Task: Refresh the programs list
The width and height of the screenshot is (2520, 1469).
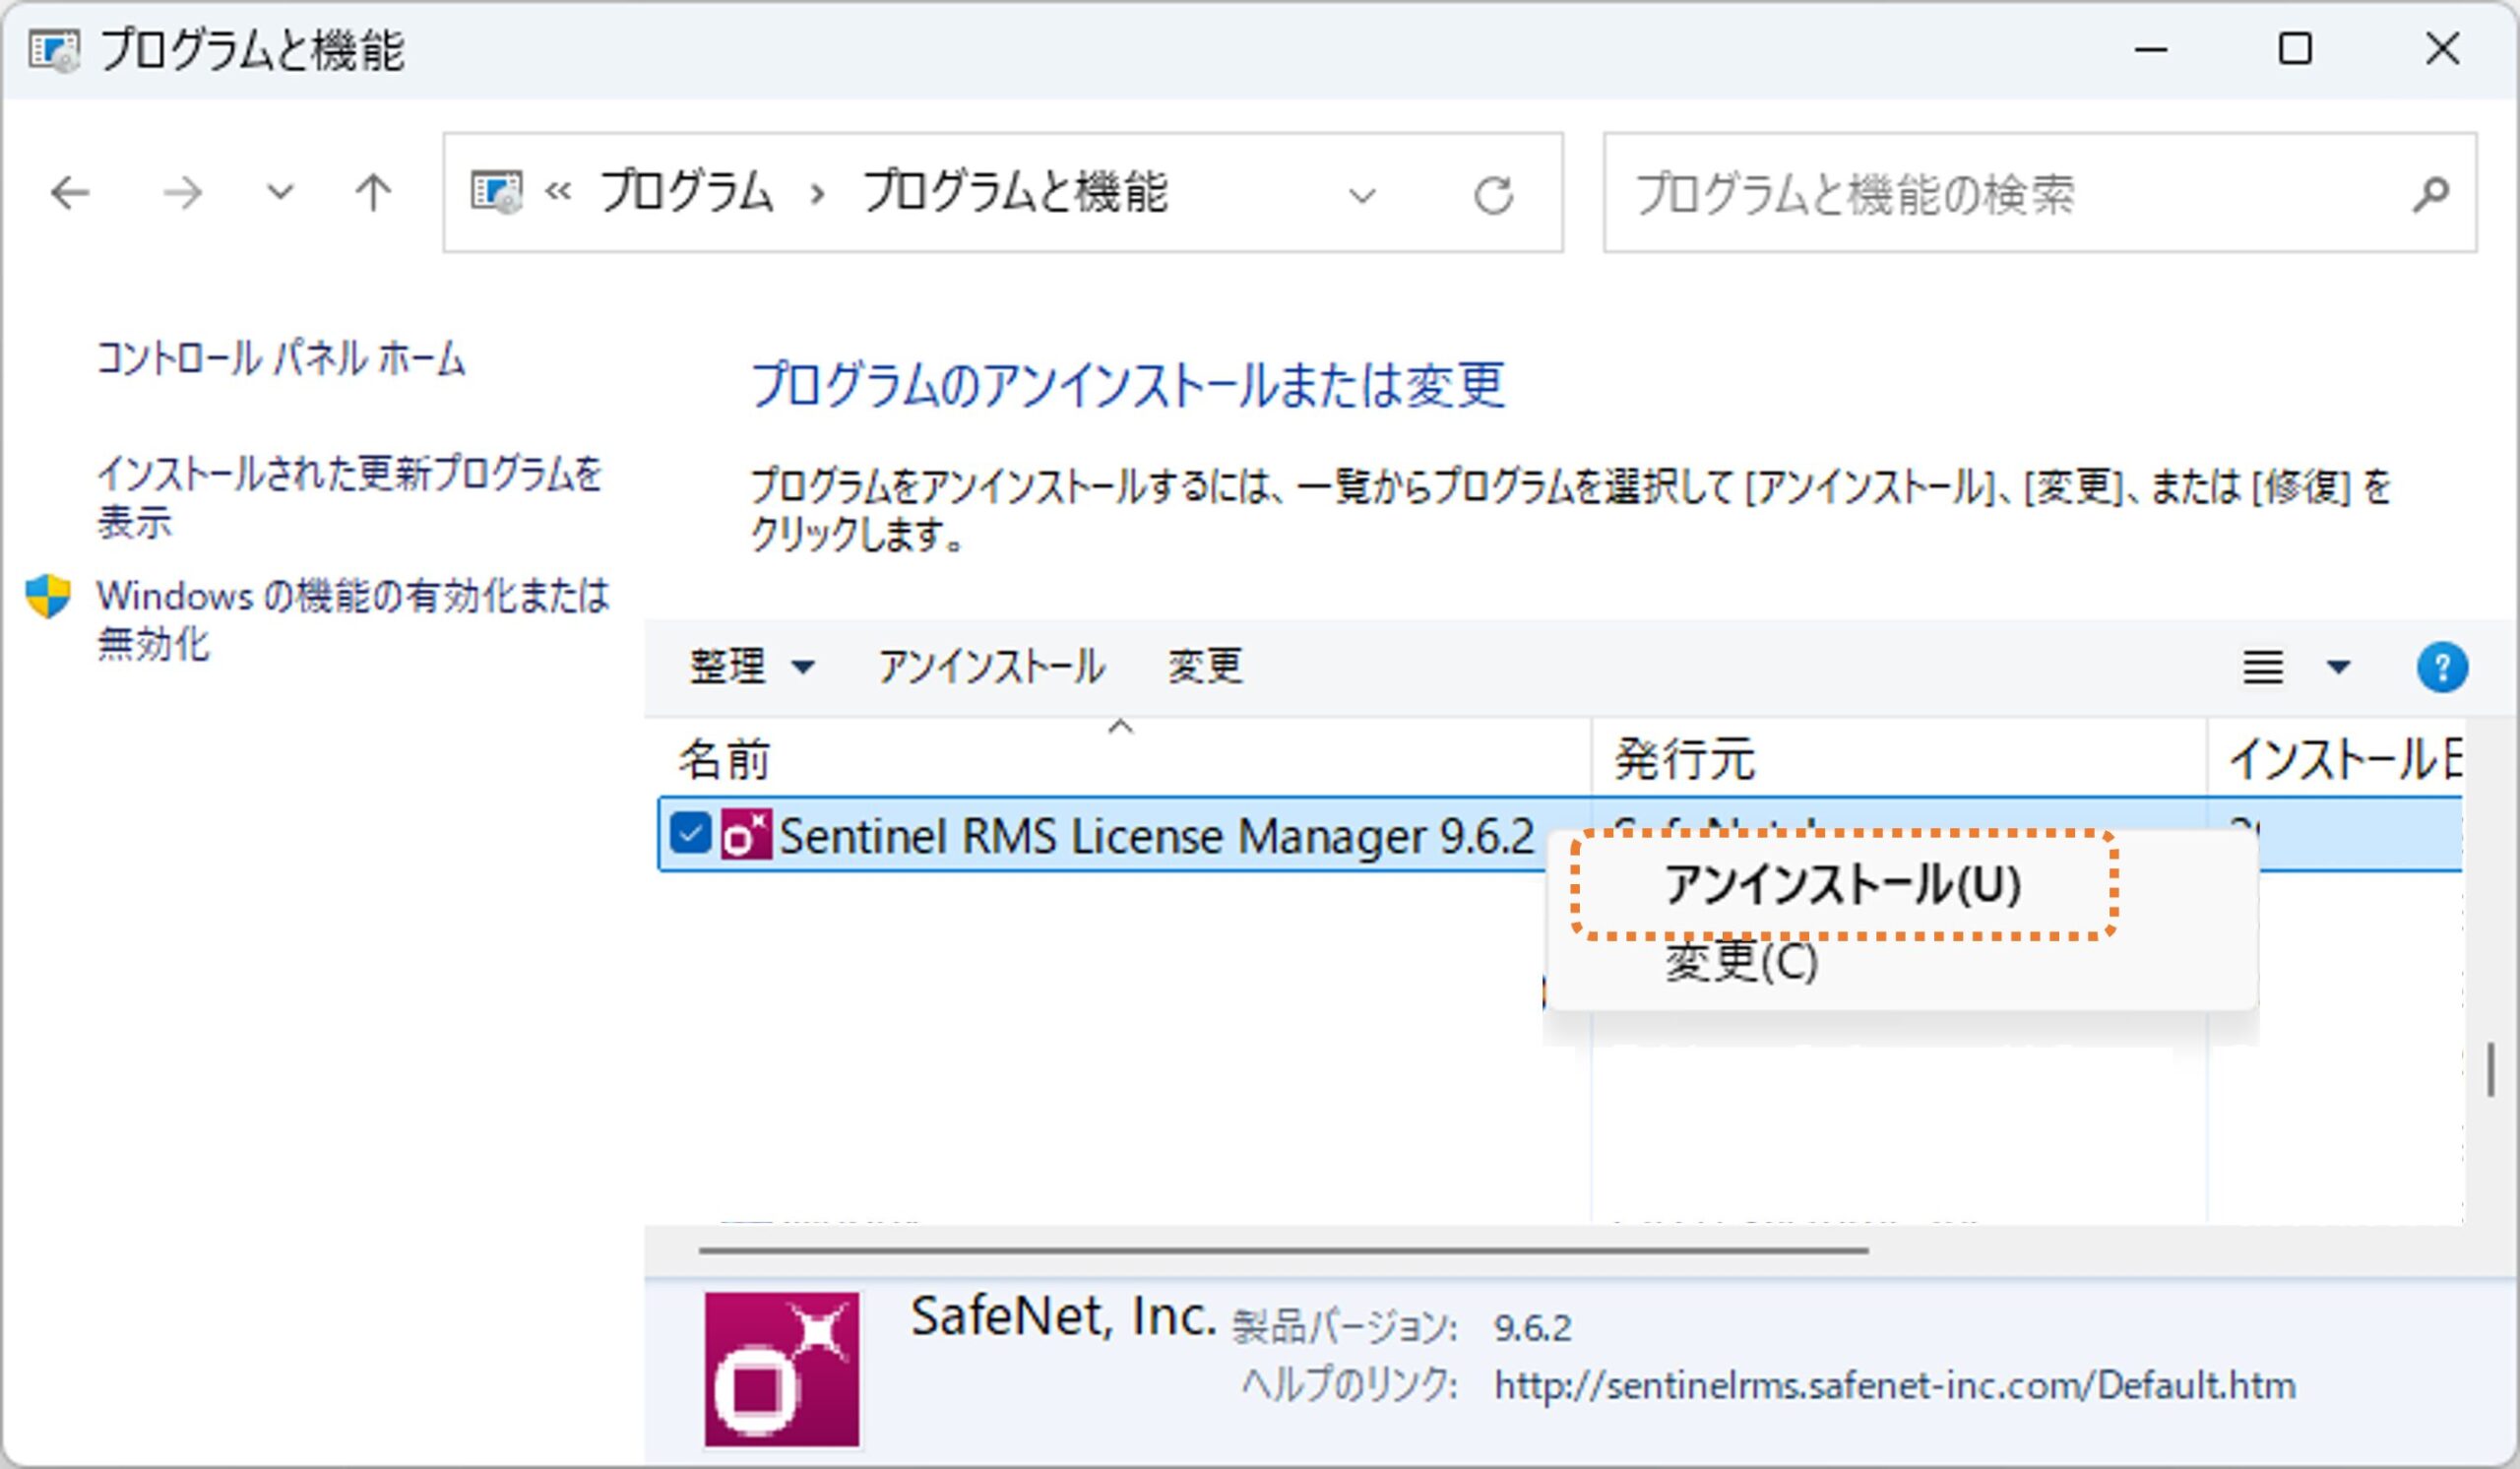Action: 1493,195
